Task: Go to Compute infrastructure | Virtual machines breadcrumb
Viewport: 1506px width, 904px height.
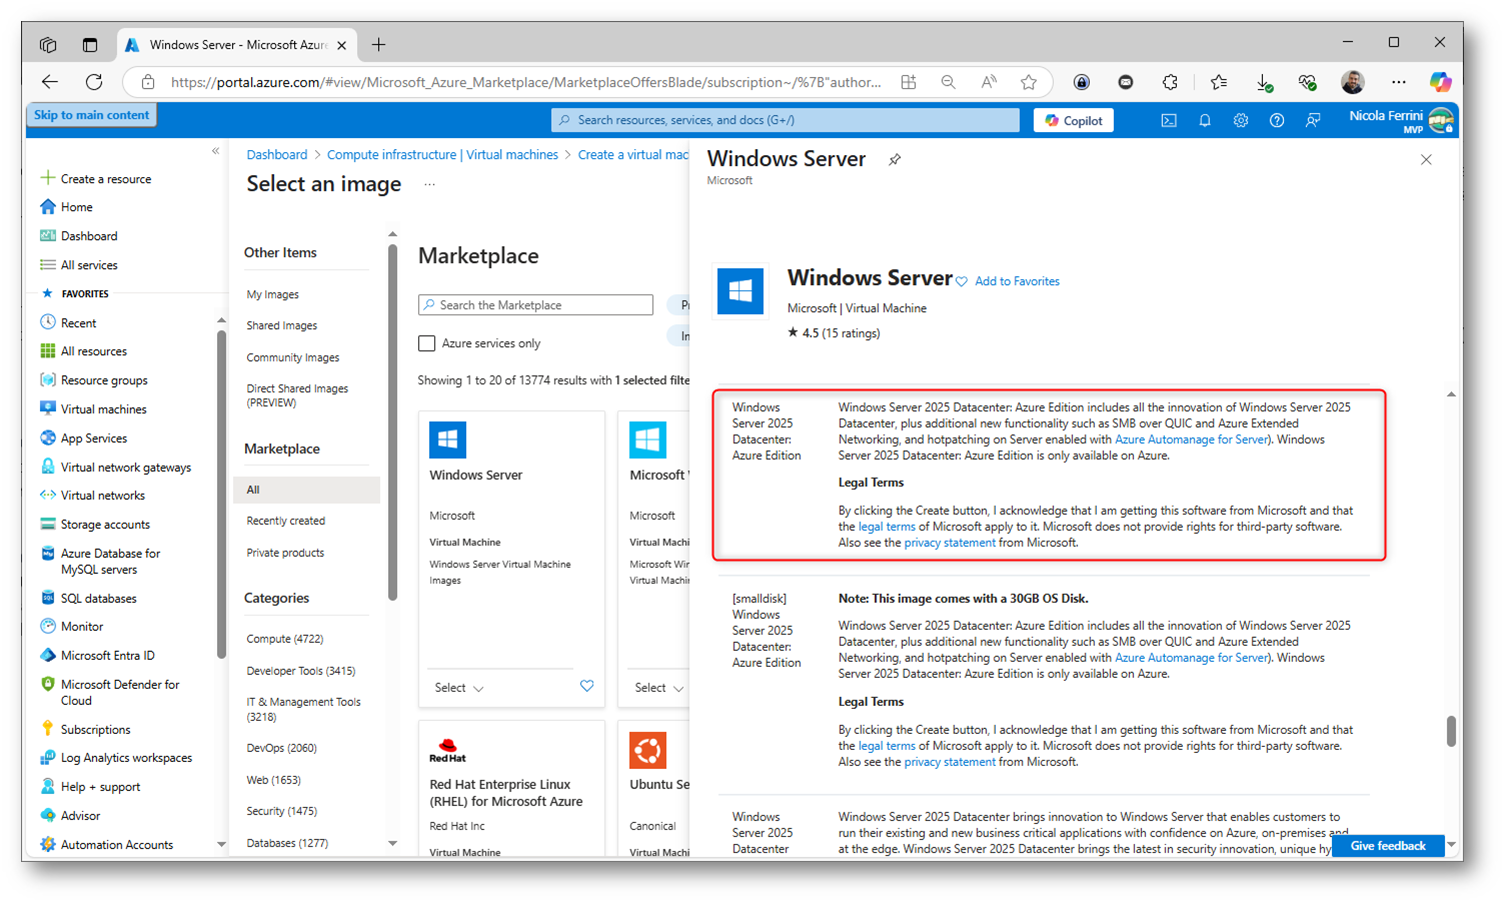Action: click(x=442, y=155)
